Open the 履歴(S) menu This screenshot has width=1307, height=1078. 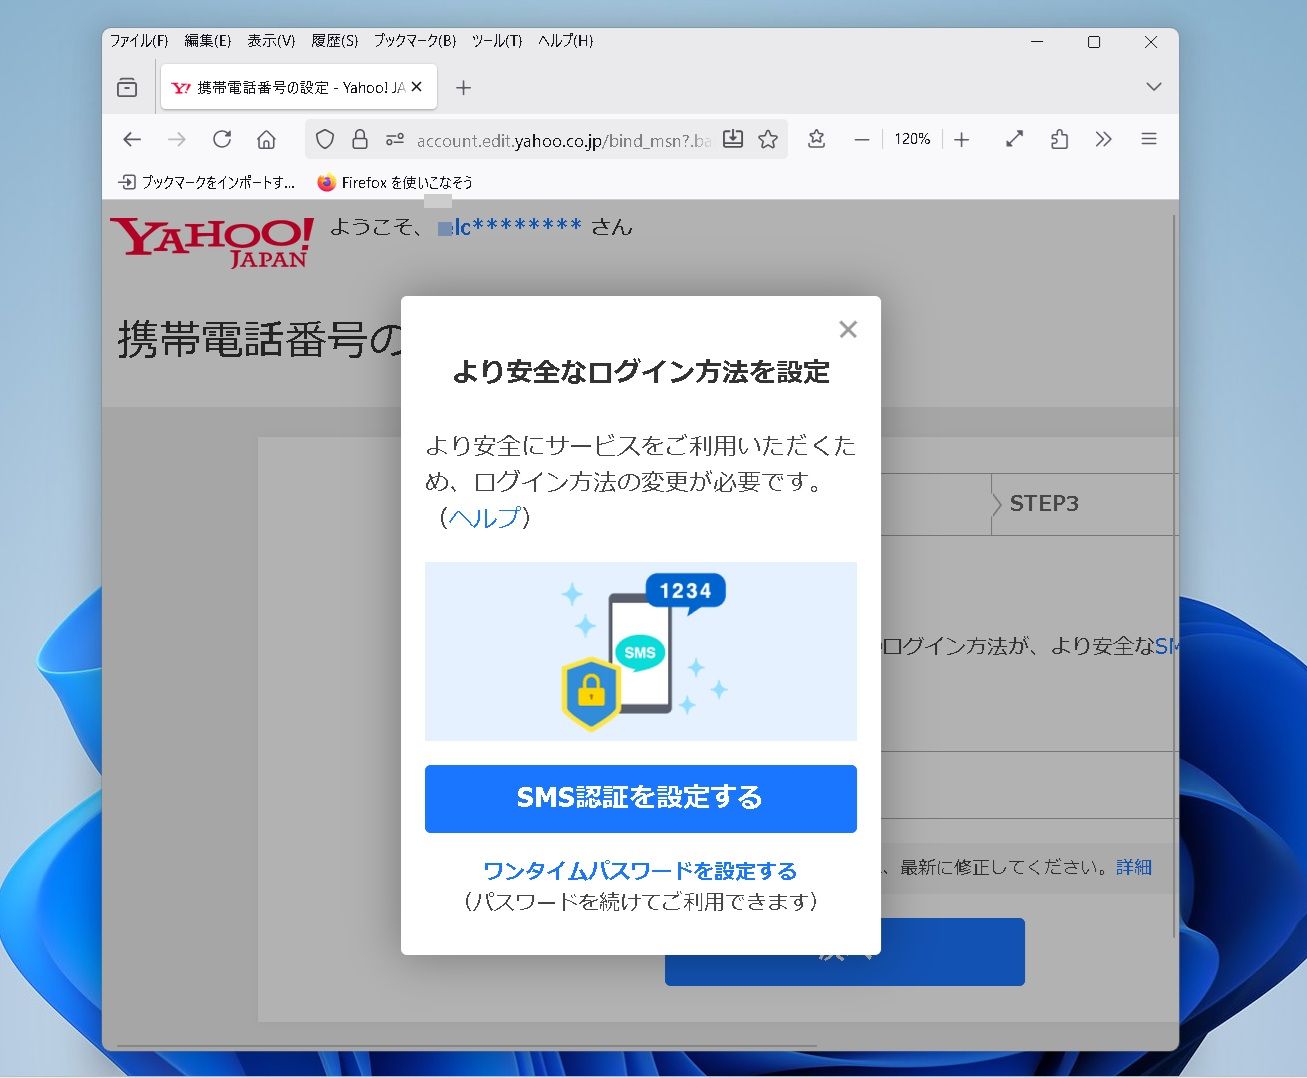tap(334, 41)
